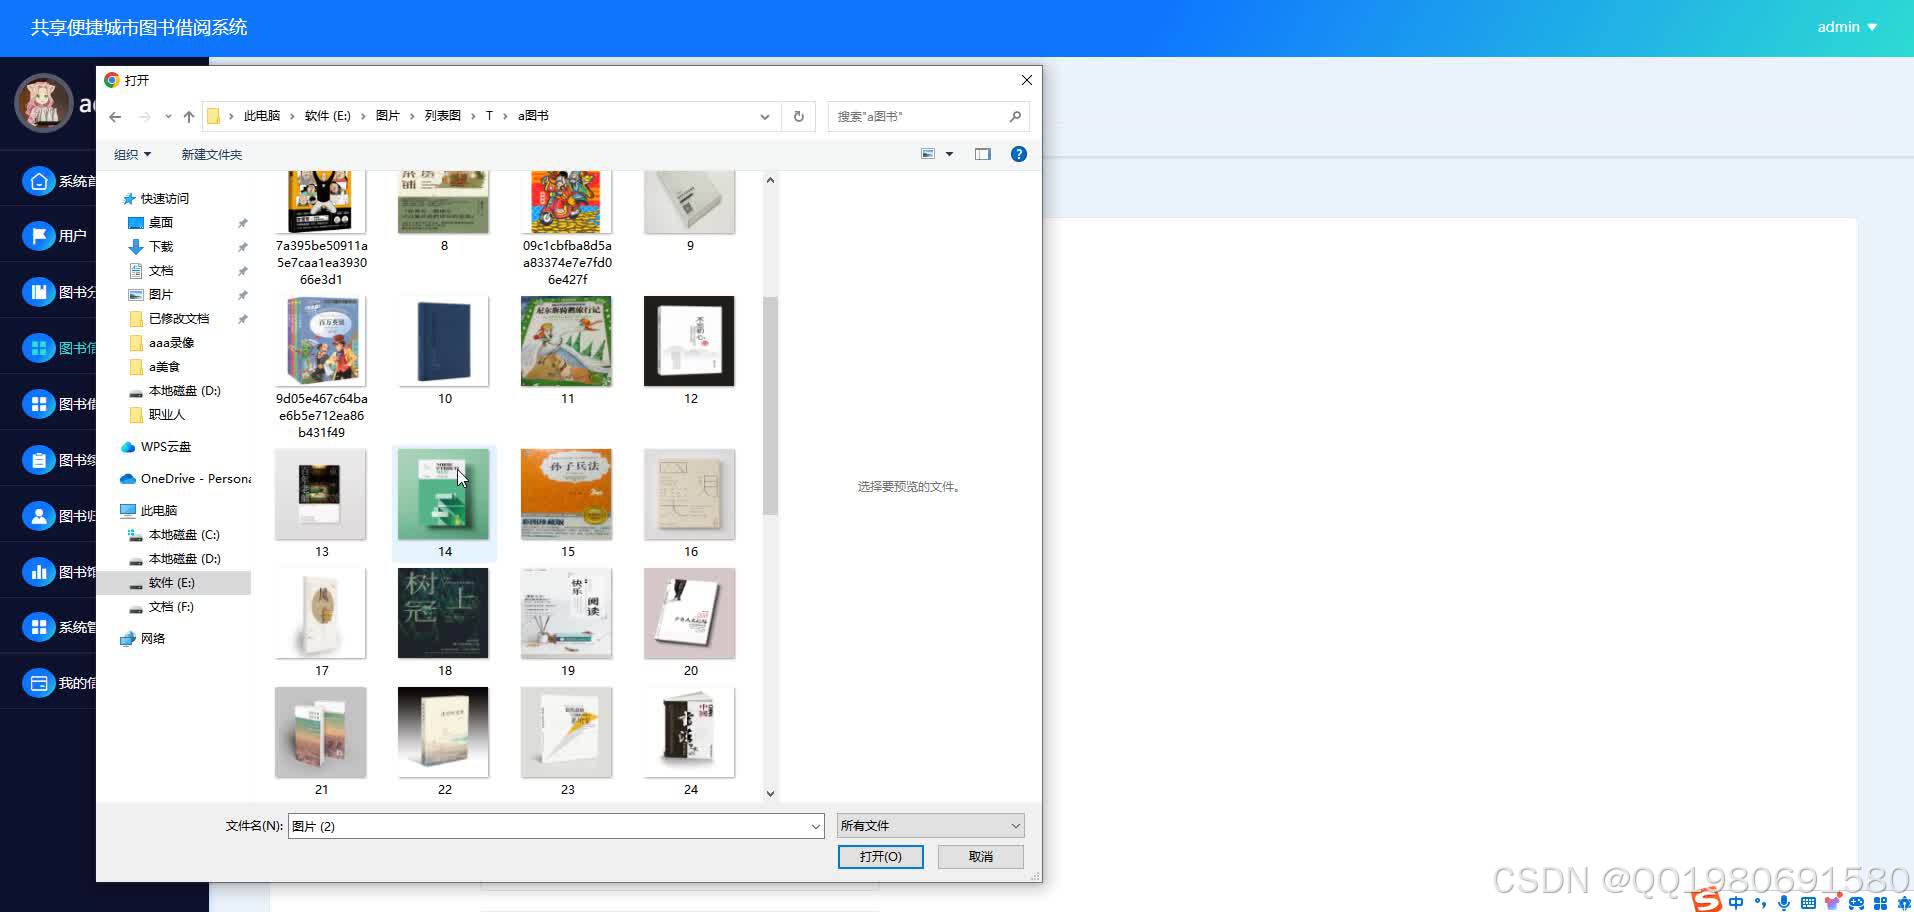The width and height of the screenshot is (1914, 912).
Task: Select 桌面 in navigation pane
Action: click(160, 223)
